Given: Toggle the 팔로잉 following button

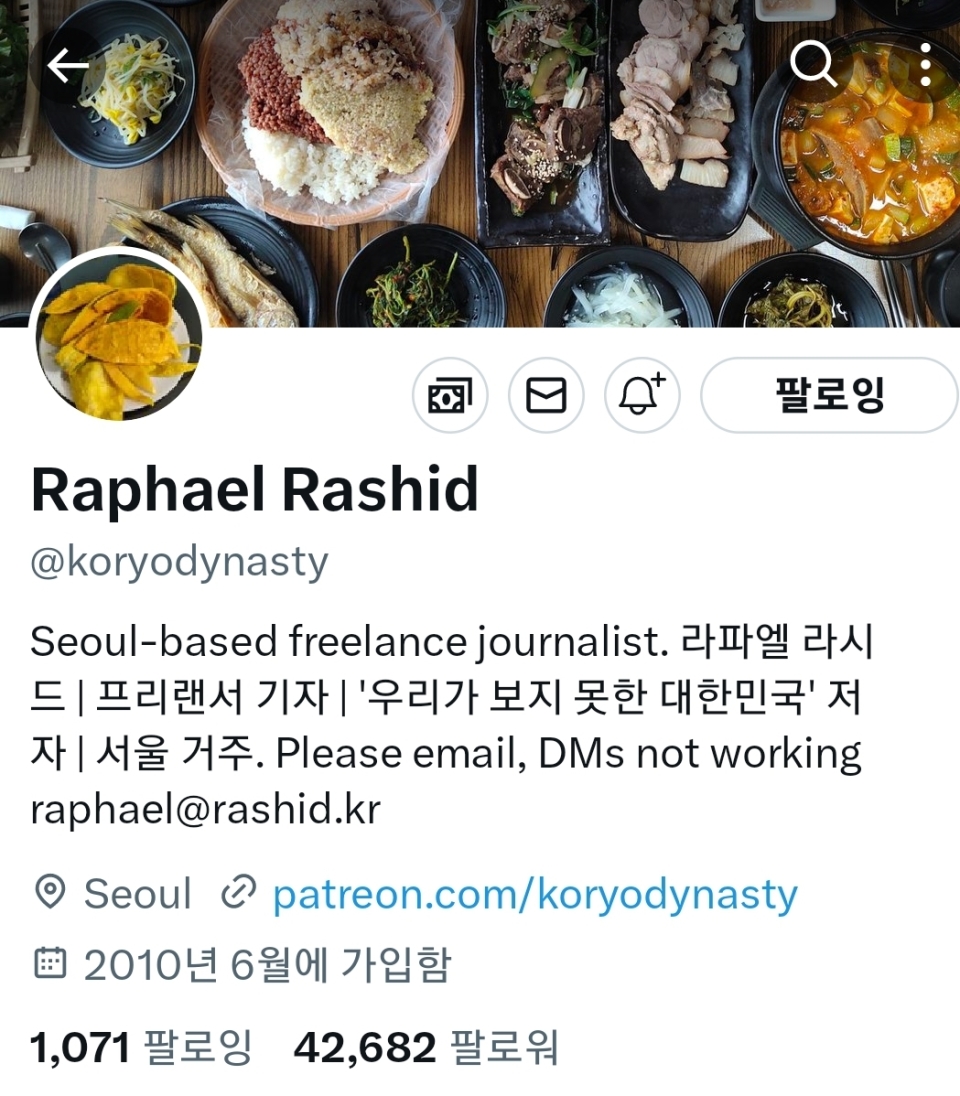Looking at the screenshot, I should pyautogui.click(x=829, y=396).
